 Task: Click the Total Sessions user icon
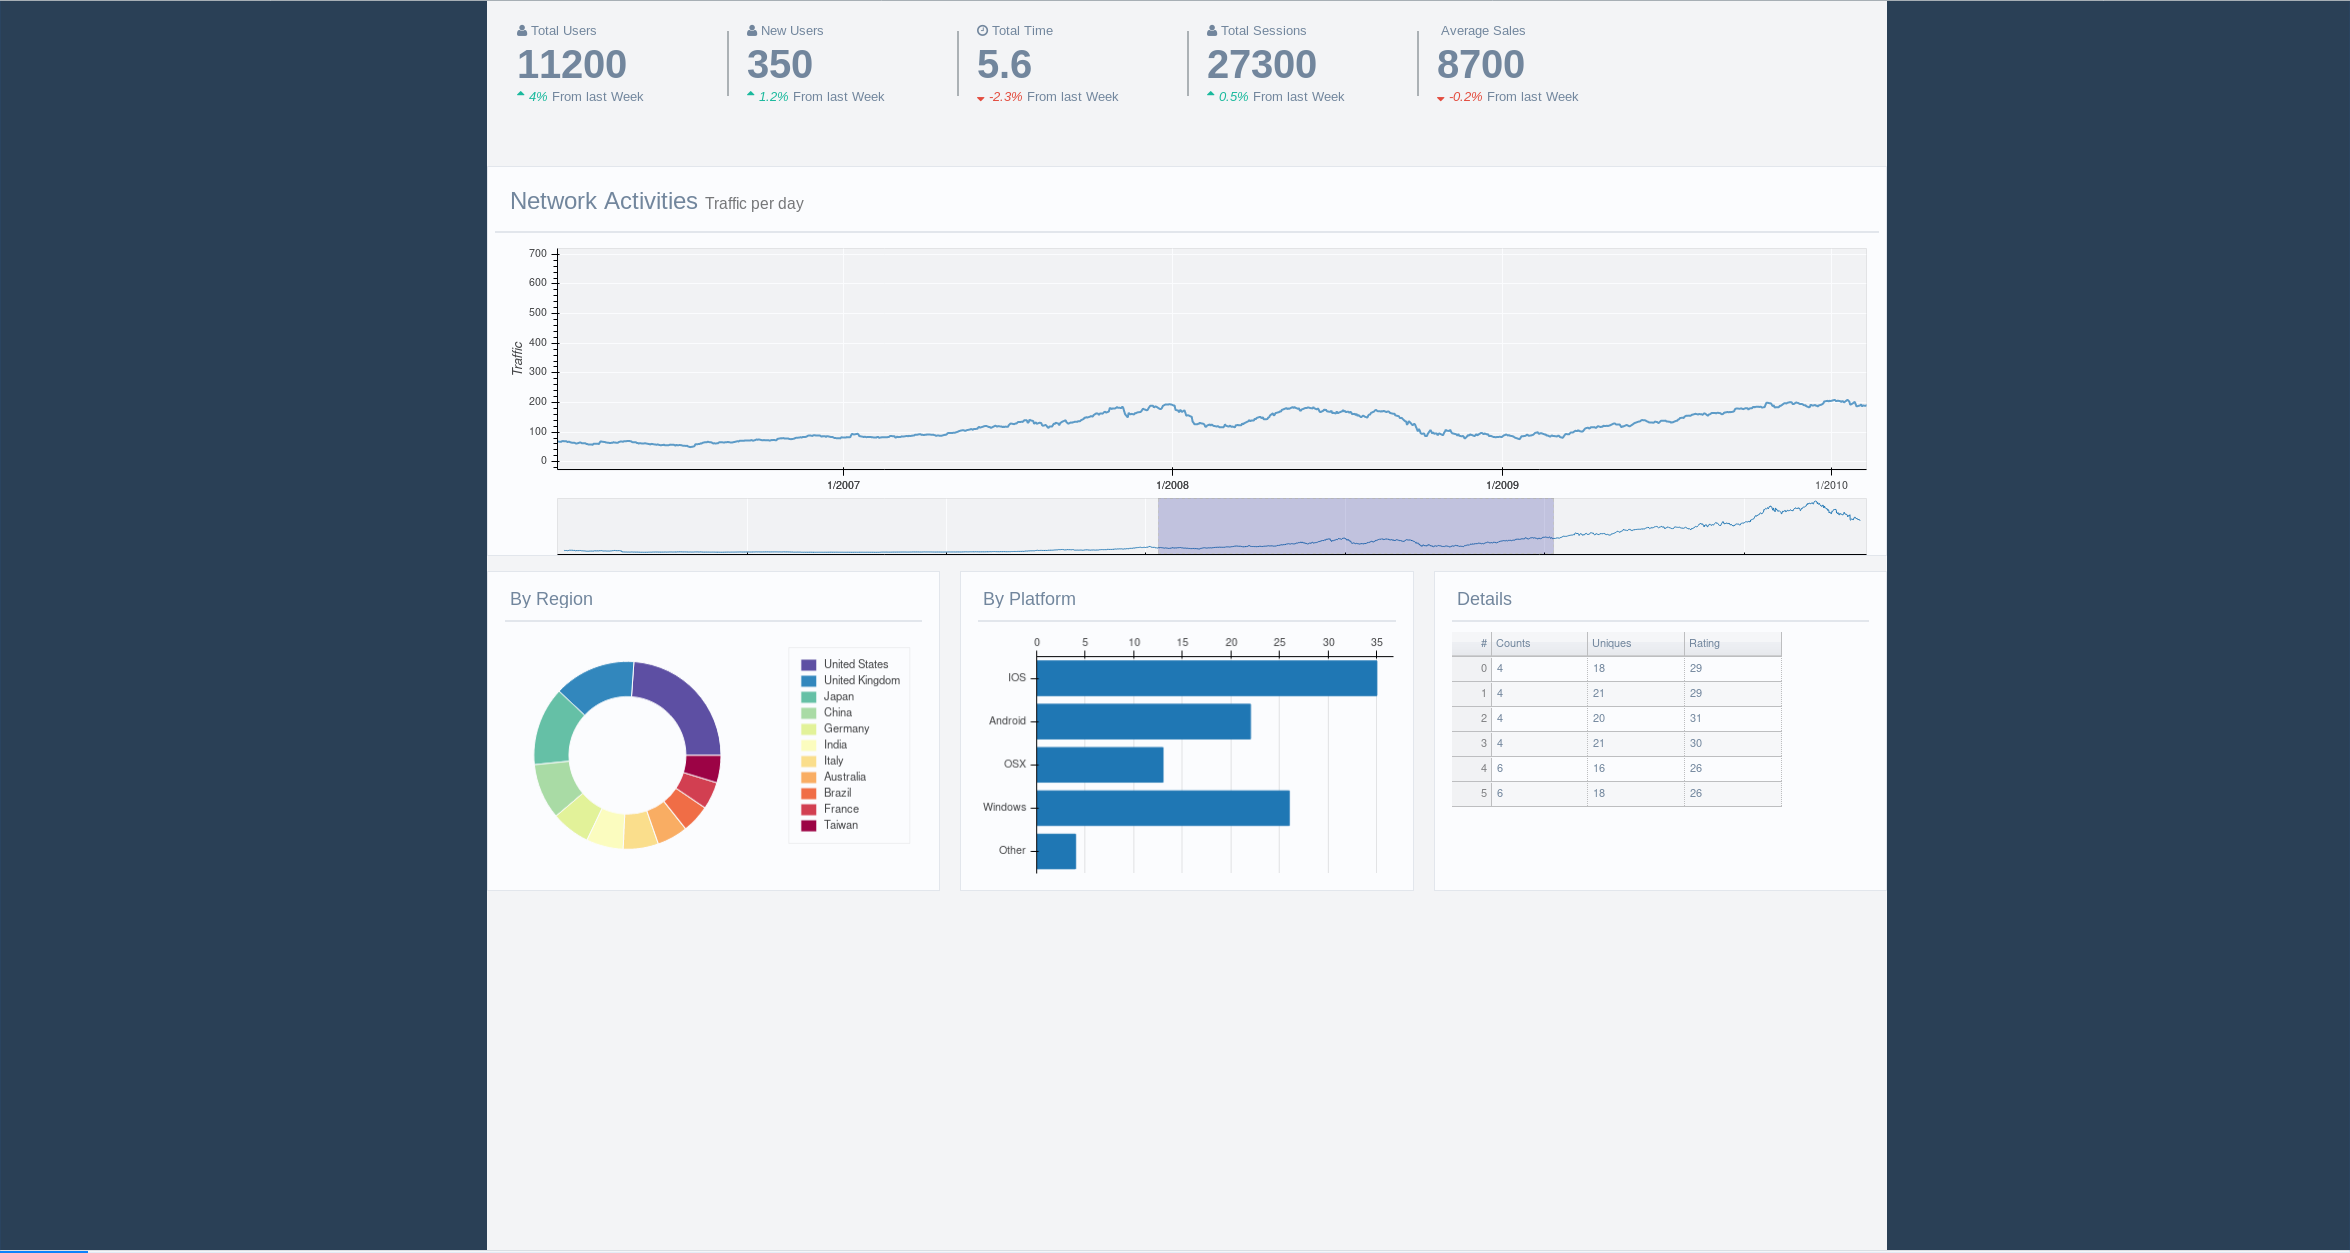tap(1211, 30)
